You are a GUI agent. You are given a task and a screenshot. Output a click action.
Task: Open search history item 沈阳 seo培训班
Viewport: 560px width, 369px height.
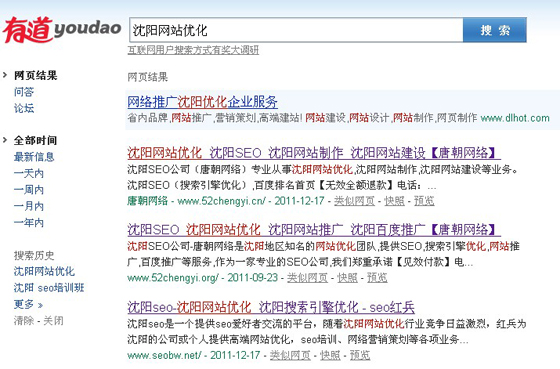tap(49, 288)
